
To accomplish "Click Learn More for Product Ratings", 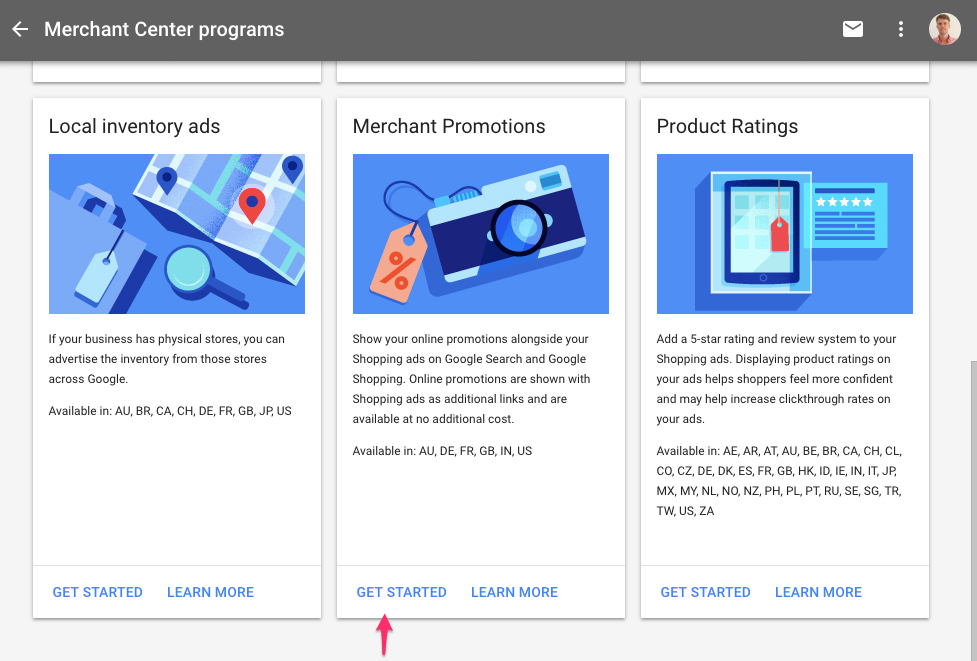I will point(818,592).
